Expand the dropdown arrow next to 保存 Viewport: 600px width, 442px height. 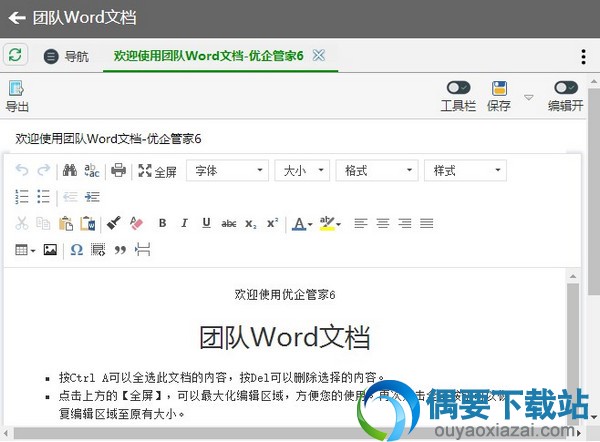[x=528, y=97]
